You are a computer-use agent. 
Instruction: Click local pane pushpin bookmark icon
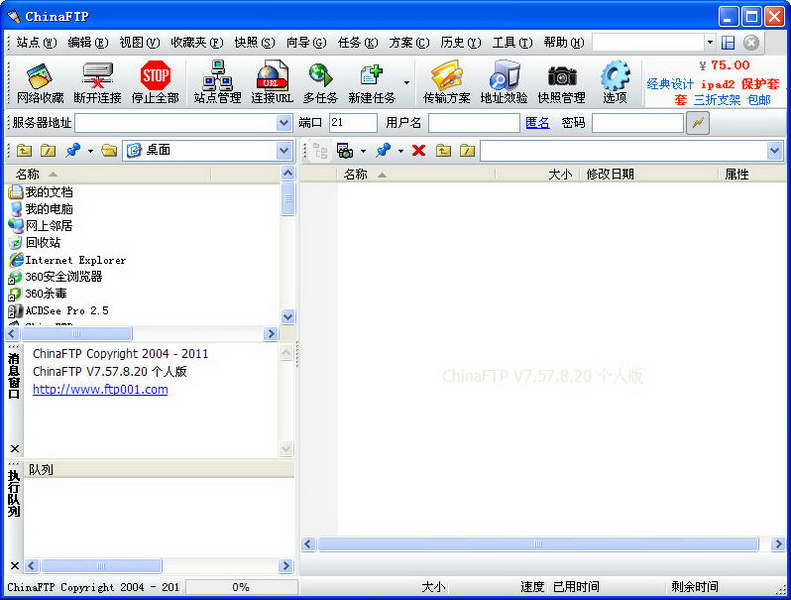coord(73,150)
